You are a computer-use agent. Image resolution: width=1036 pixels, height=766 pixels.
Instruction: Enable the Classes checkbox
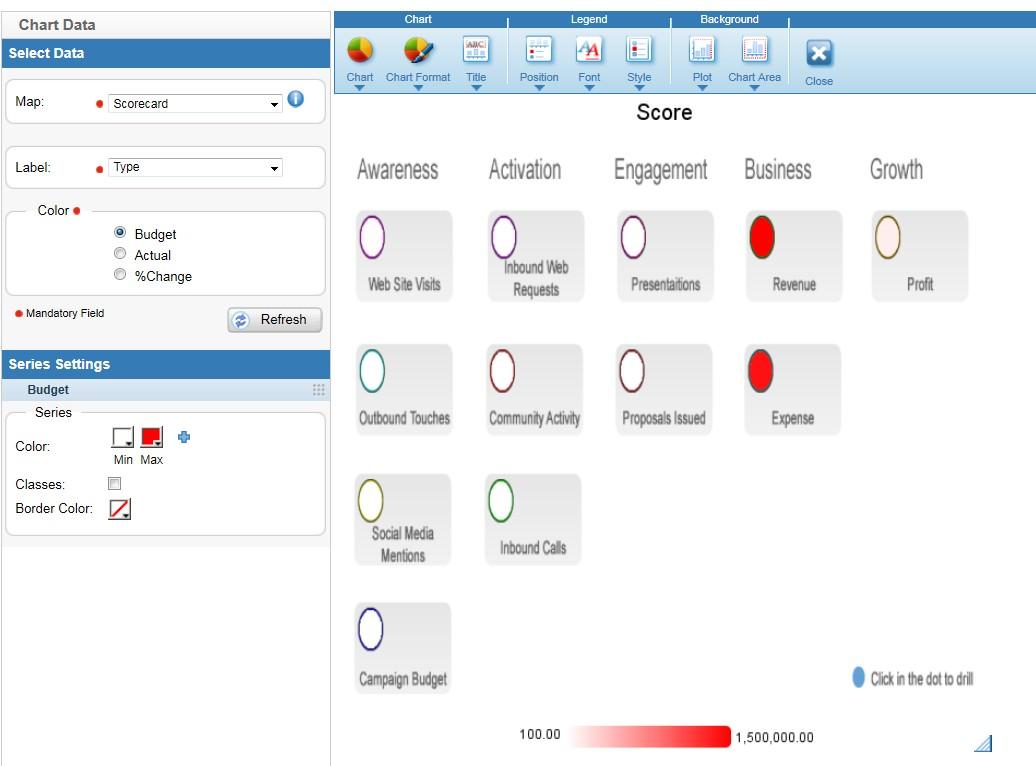tap(114, 484)
